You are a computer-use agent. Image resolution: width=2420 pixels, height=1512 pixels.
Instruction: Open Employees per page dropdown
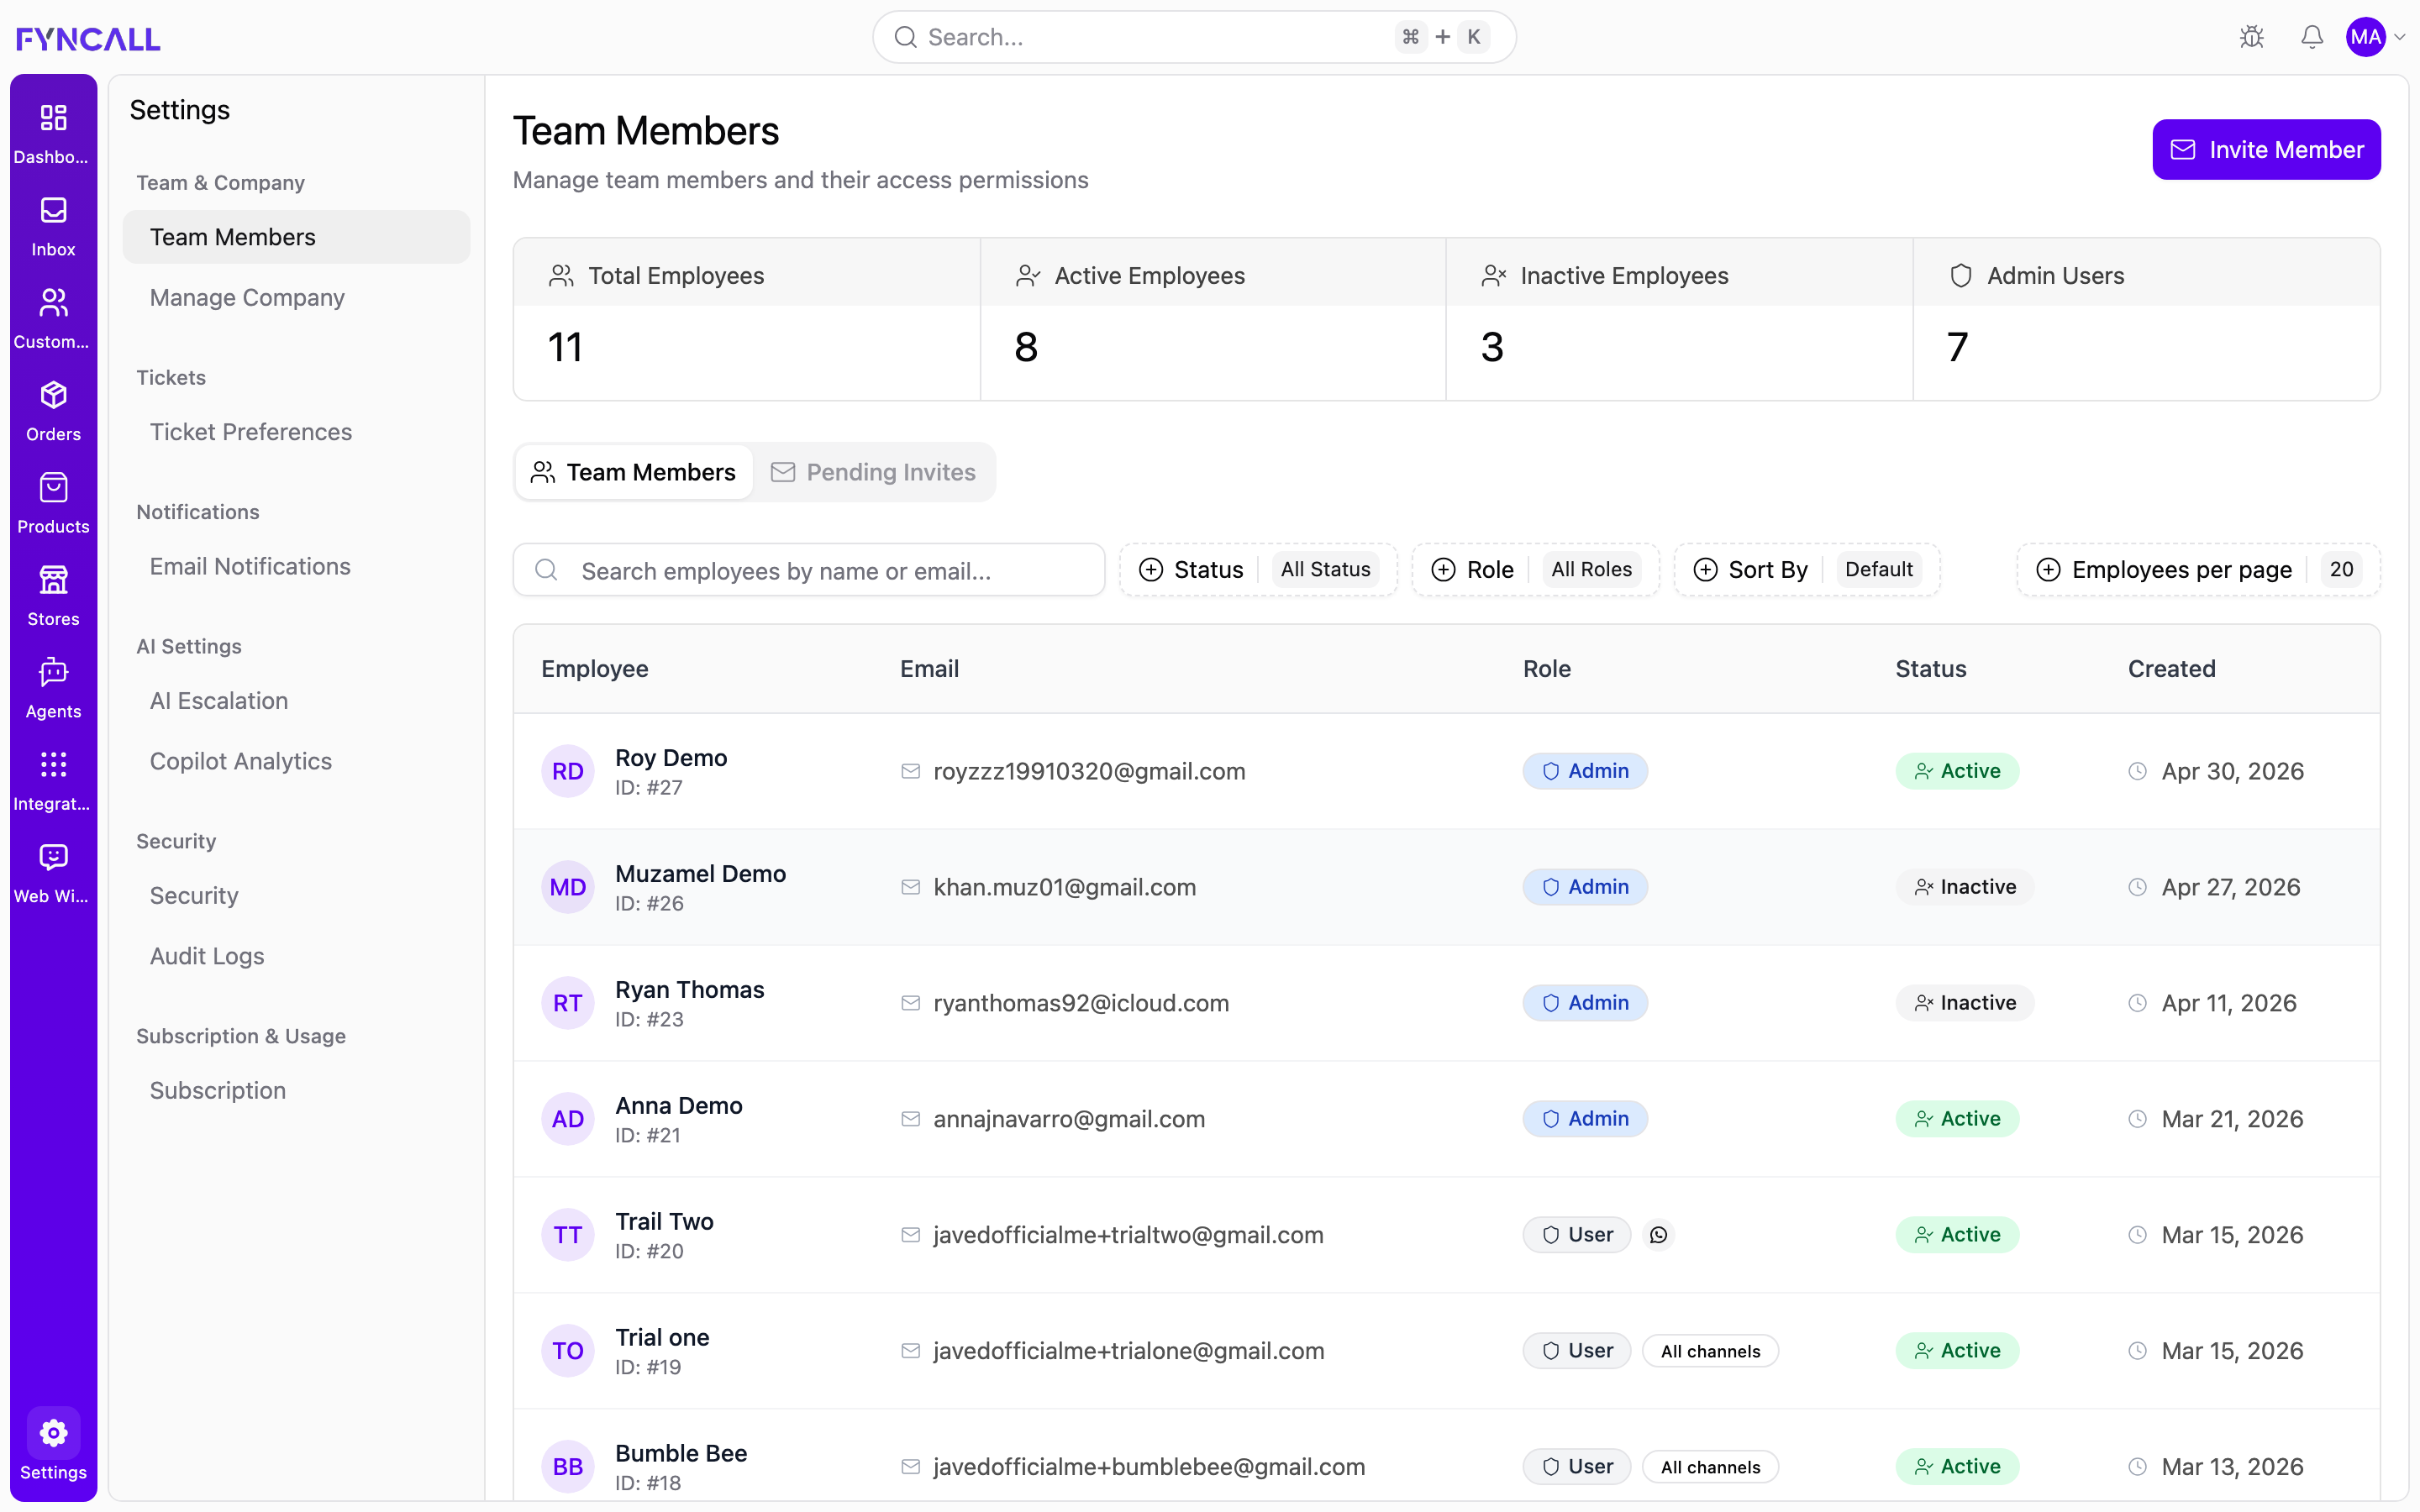pos(2198,569)
